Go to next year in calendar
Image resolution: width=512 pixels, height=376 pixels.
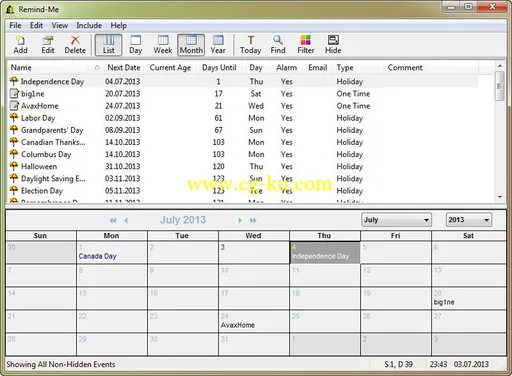point(253,220)
